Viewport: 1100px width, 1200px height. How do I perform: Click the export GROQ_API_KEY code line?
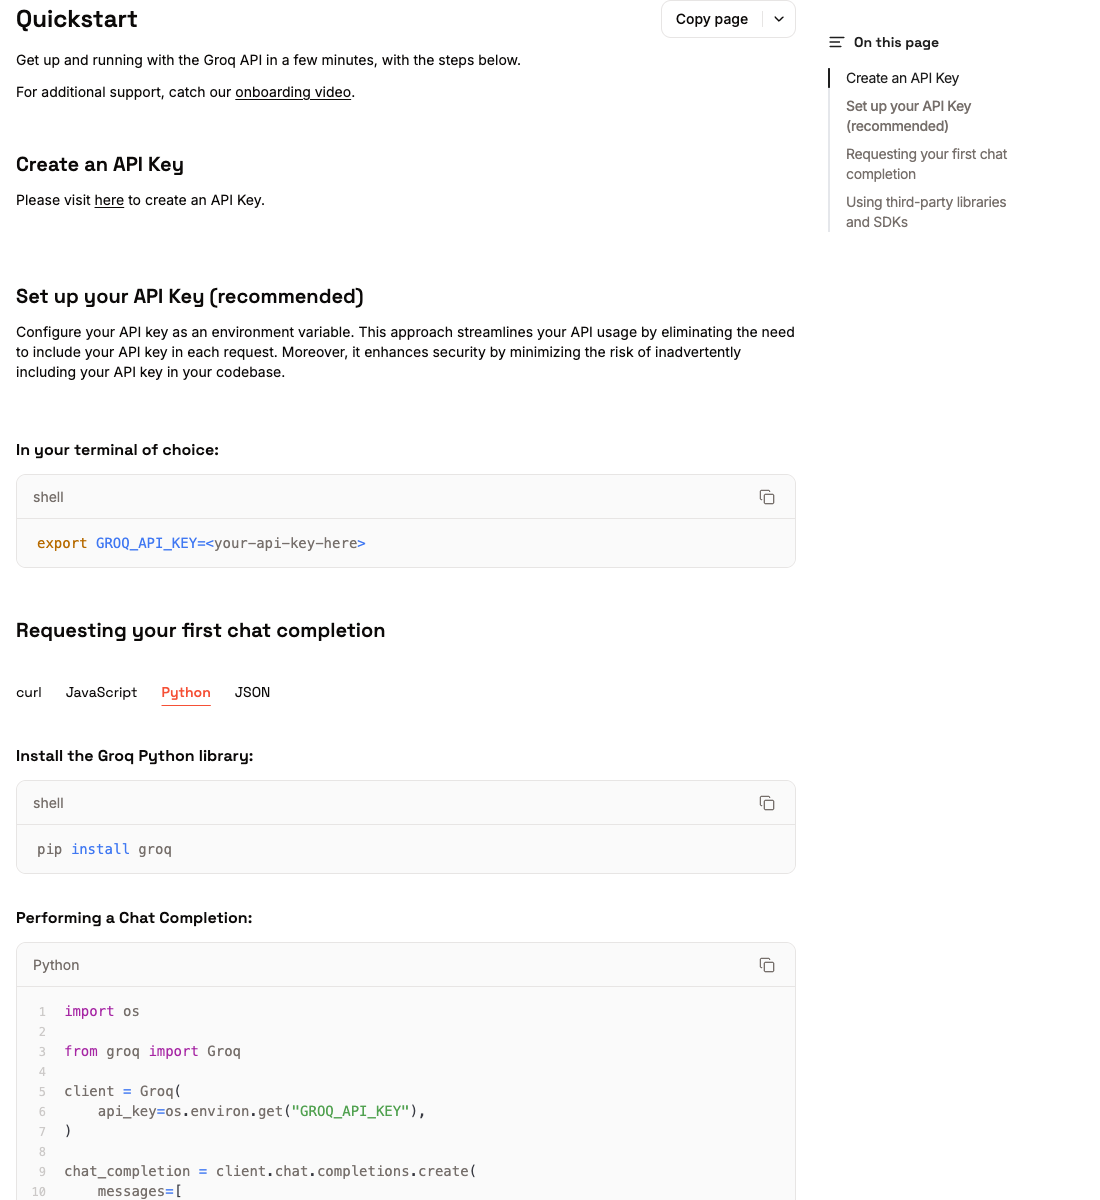click(x=201, y=543)
